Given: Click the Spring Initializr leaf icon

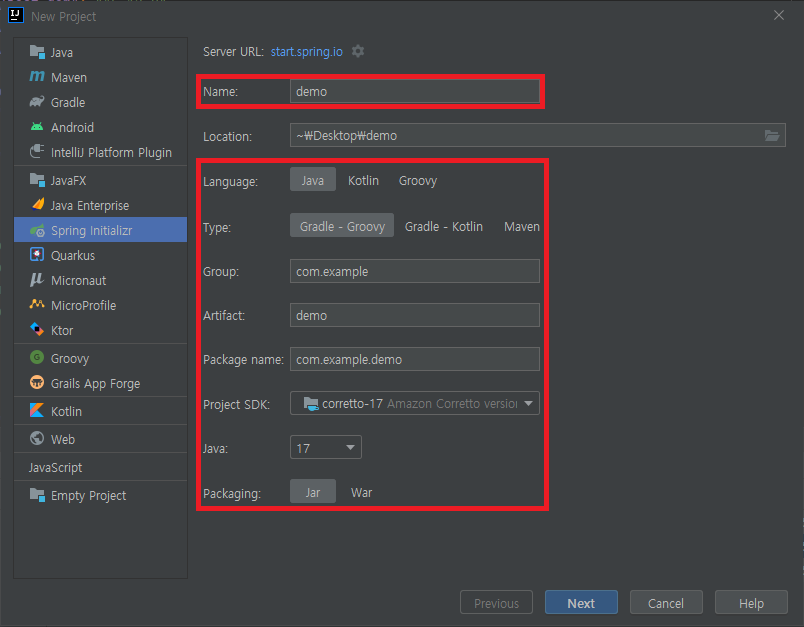Looking at the screenshot, I should coord(37,230).
